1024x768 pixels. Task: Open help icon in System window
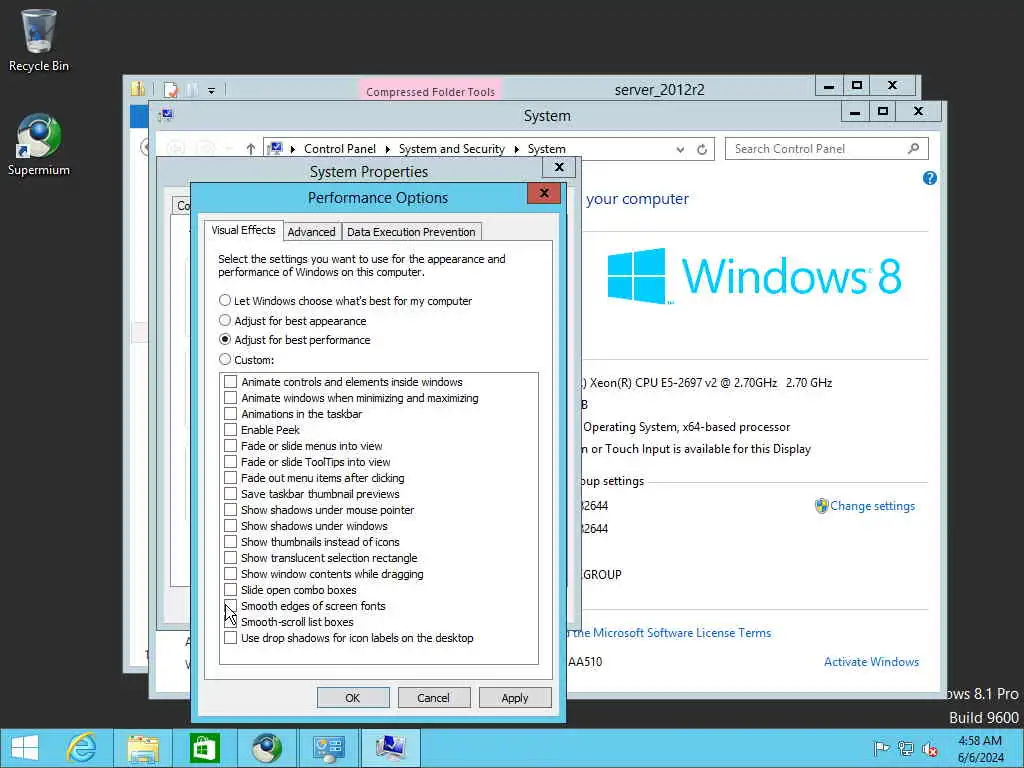point(930,178)
